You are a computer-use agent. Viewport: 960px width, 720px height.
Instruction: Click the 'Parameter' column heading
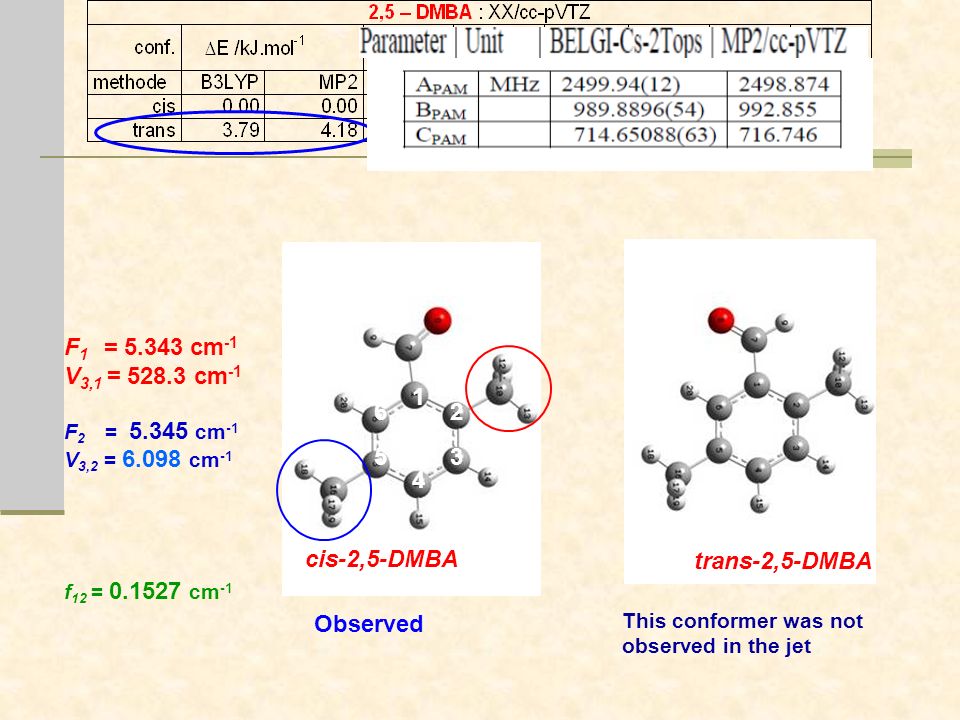pos(403,42)
